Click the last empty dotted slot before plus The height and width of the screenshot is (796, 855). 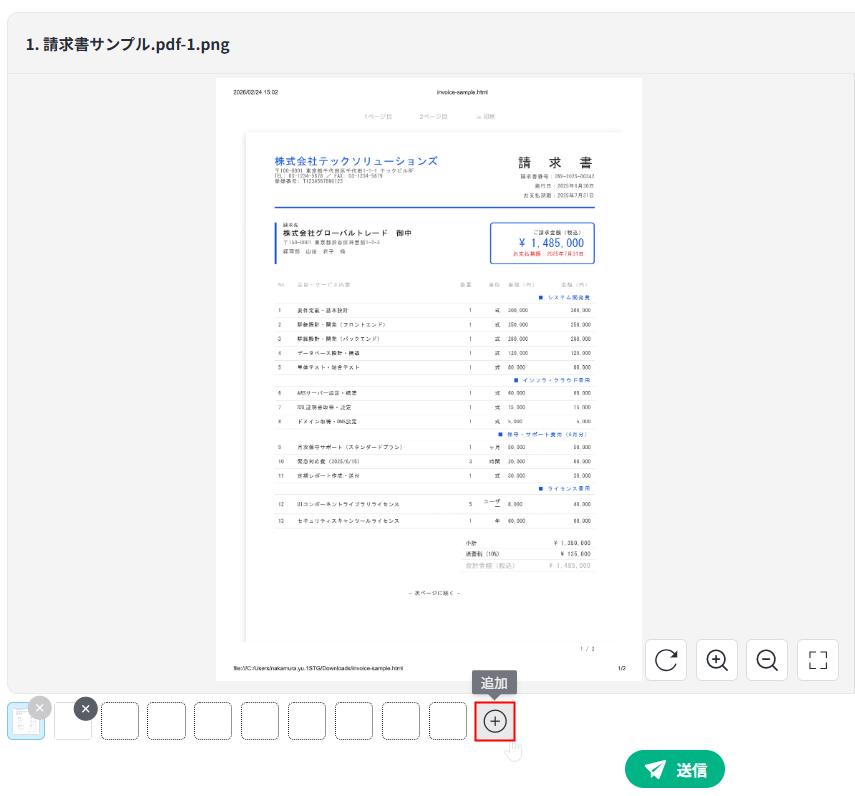448,721
